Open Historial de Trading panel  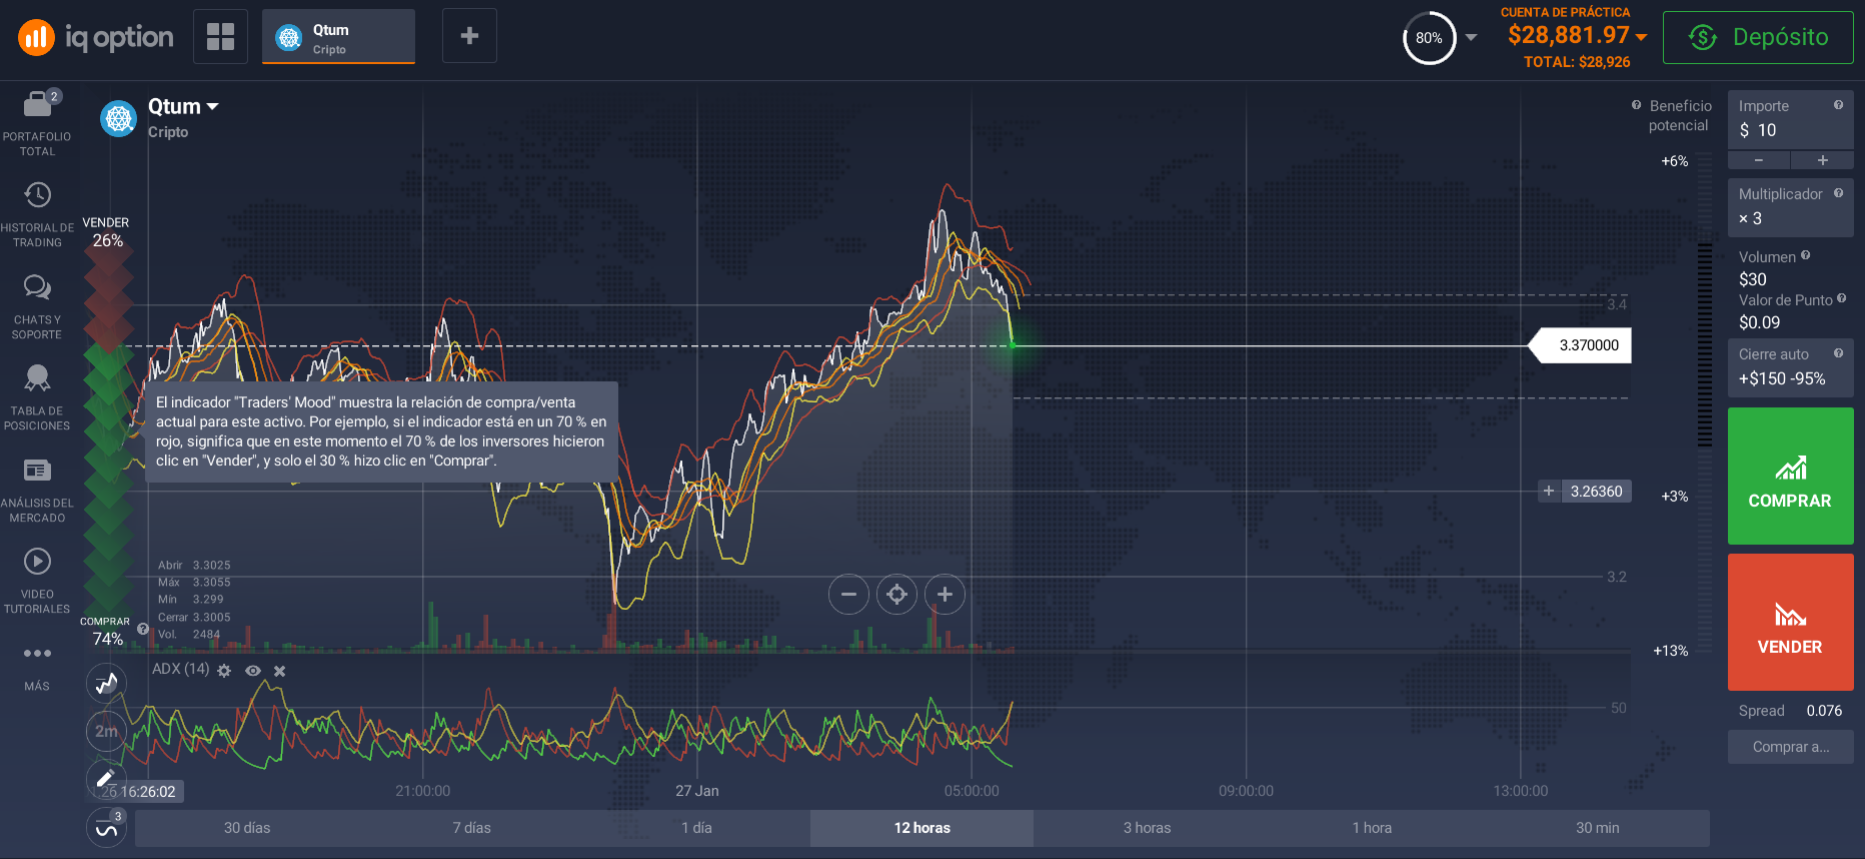click(37, 215)
